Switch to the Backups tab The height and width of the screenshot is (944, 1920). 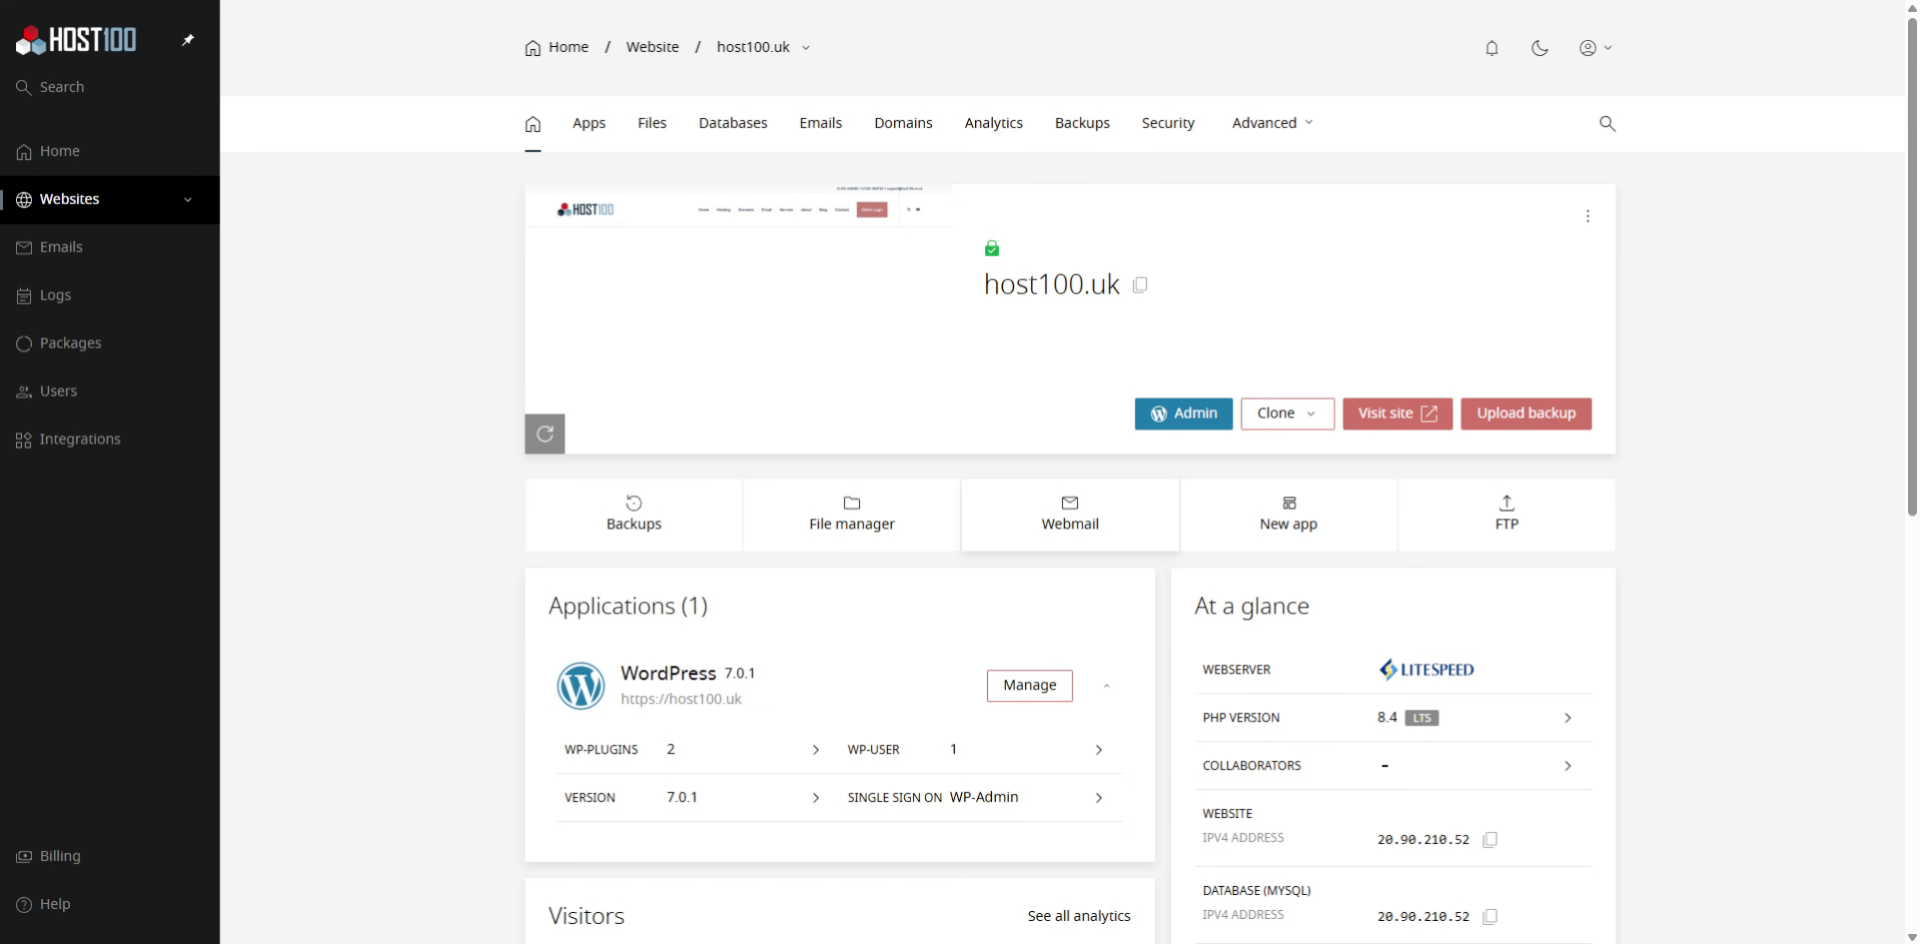click(x=1082, y=123)
